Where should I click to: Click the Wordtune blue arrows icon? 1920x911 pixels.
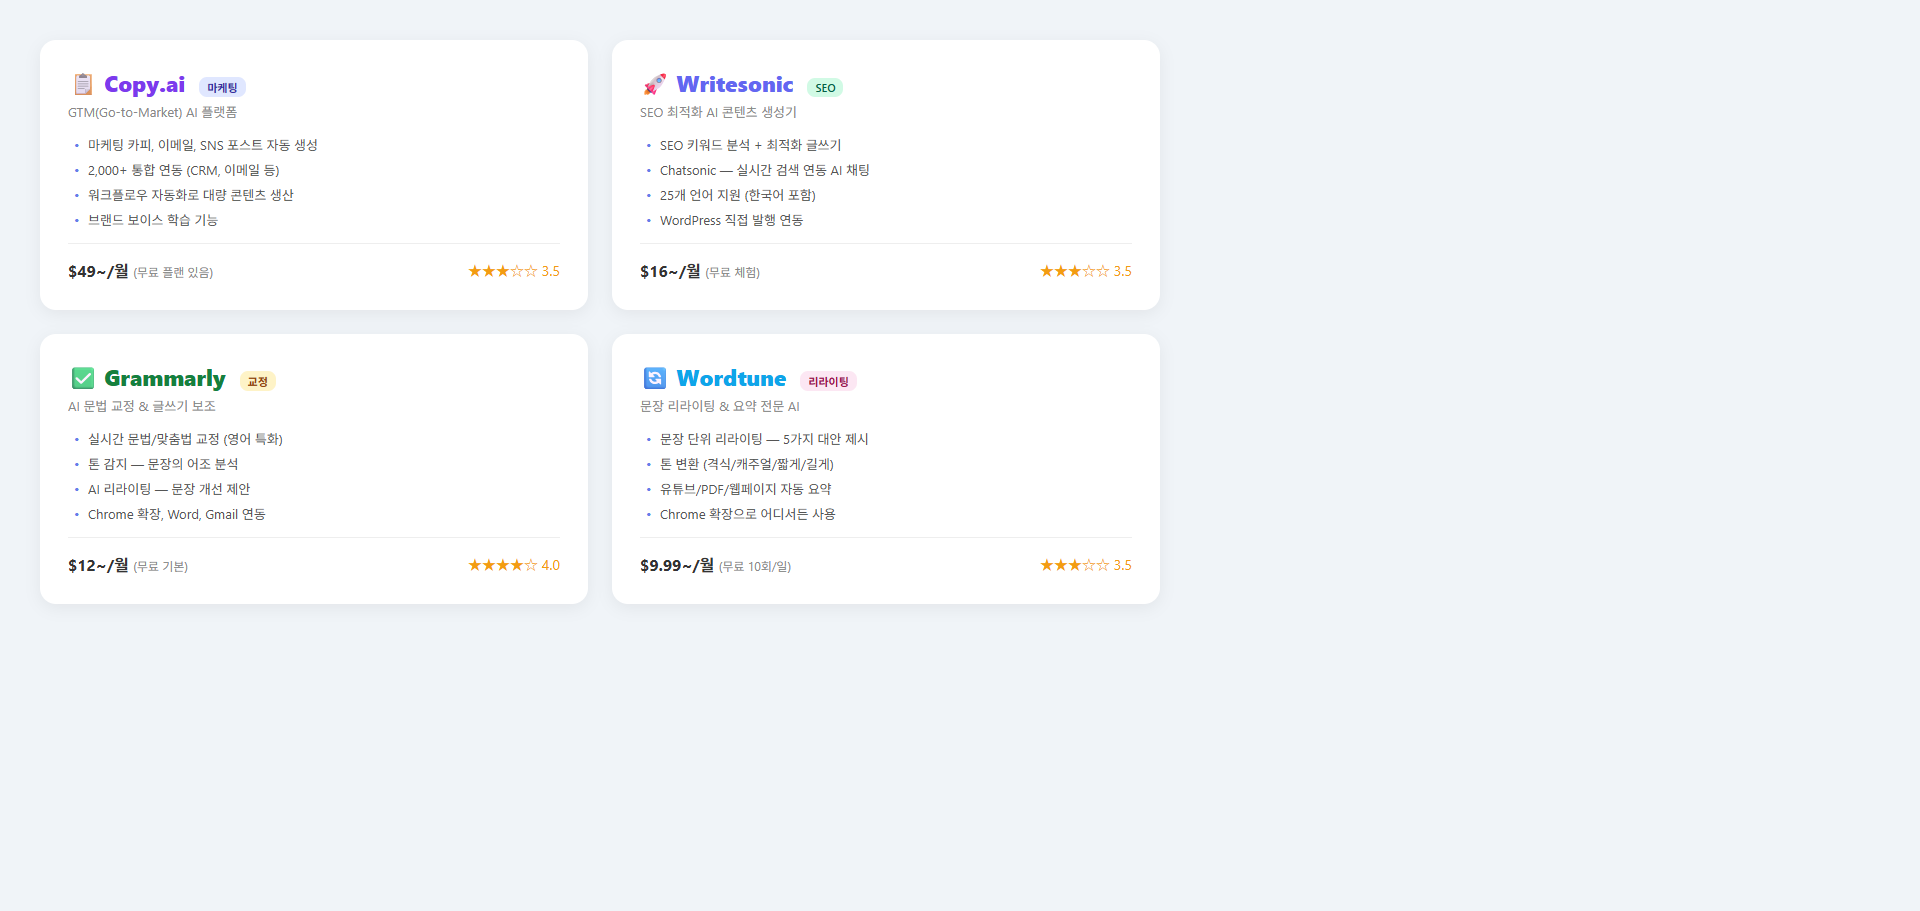(x=655, y=378)
